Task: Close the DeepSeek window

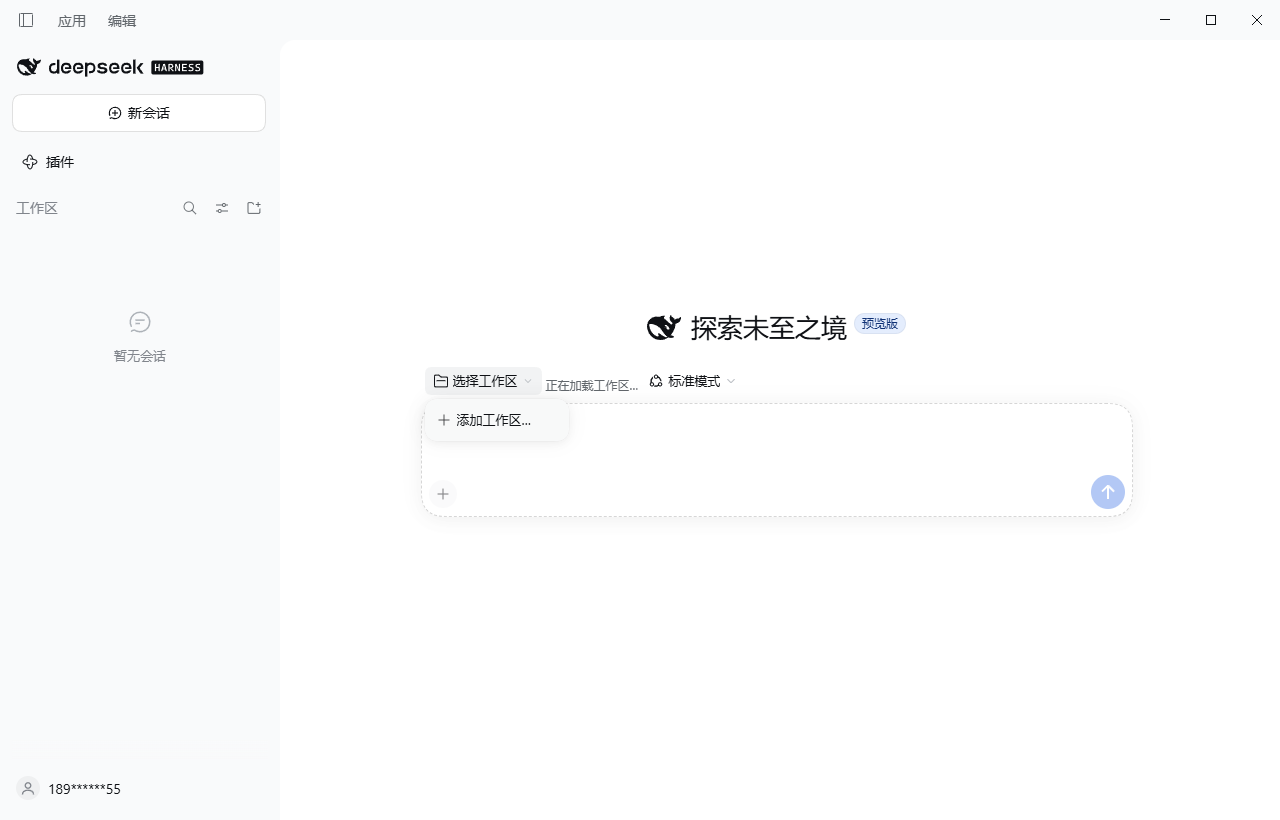Action: 1257,20
